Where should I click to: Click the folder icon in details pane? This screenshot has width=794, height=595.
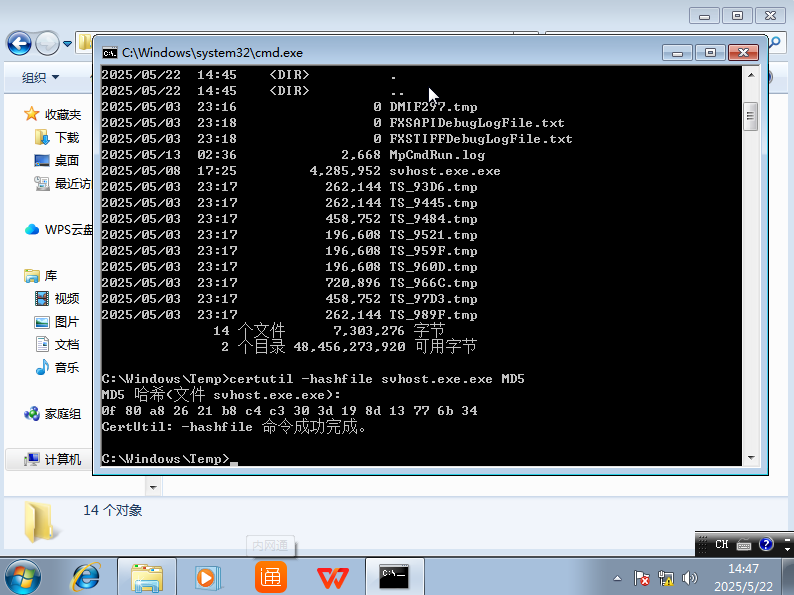click(x=41, y=522)
